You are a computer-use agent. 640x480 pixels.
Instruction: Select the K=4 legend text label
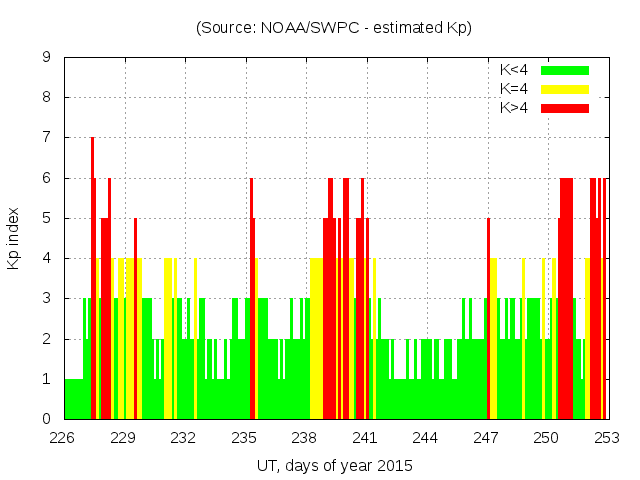pyautogui.click(x=514, y=89)
